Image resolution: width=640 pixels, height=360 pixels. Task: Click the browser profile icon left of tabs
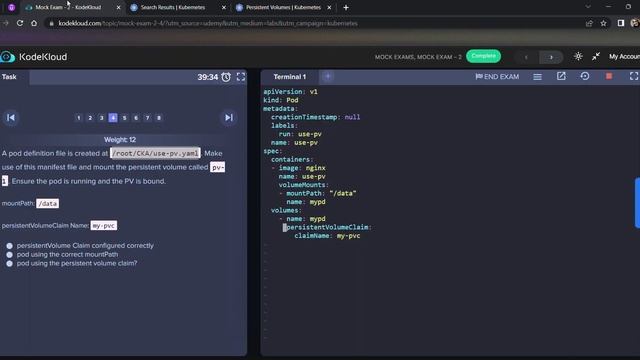tap(11, 7)
